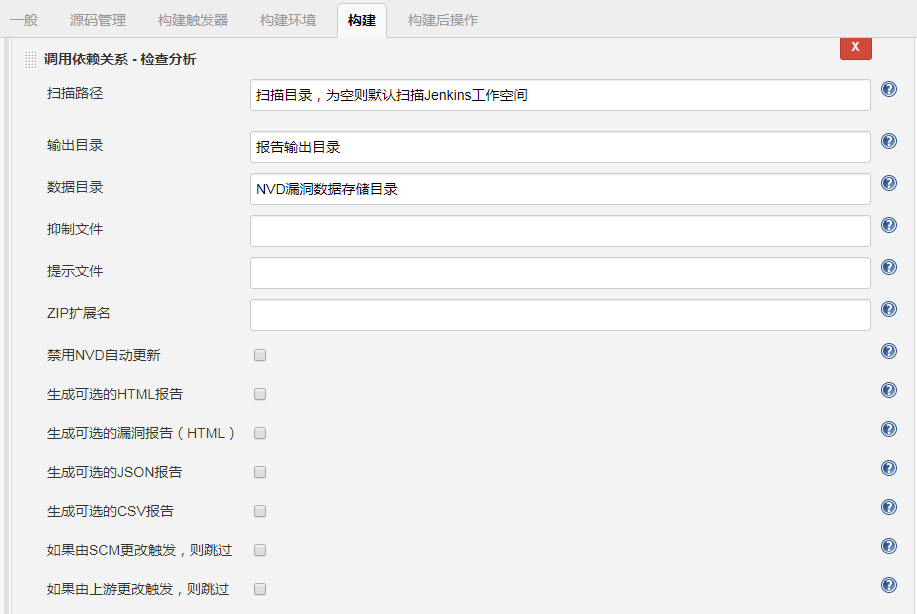The width and height of the screenshot is (917, 614).
Task: Focus the 扫描路径 input field
Action: click(x=560, y=95)
